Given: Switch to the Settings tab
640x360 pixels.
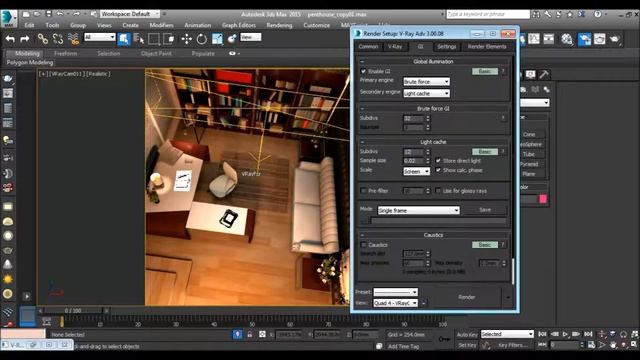Looking at the screenshot, I should click(447, 47).
